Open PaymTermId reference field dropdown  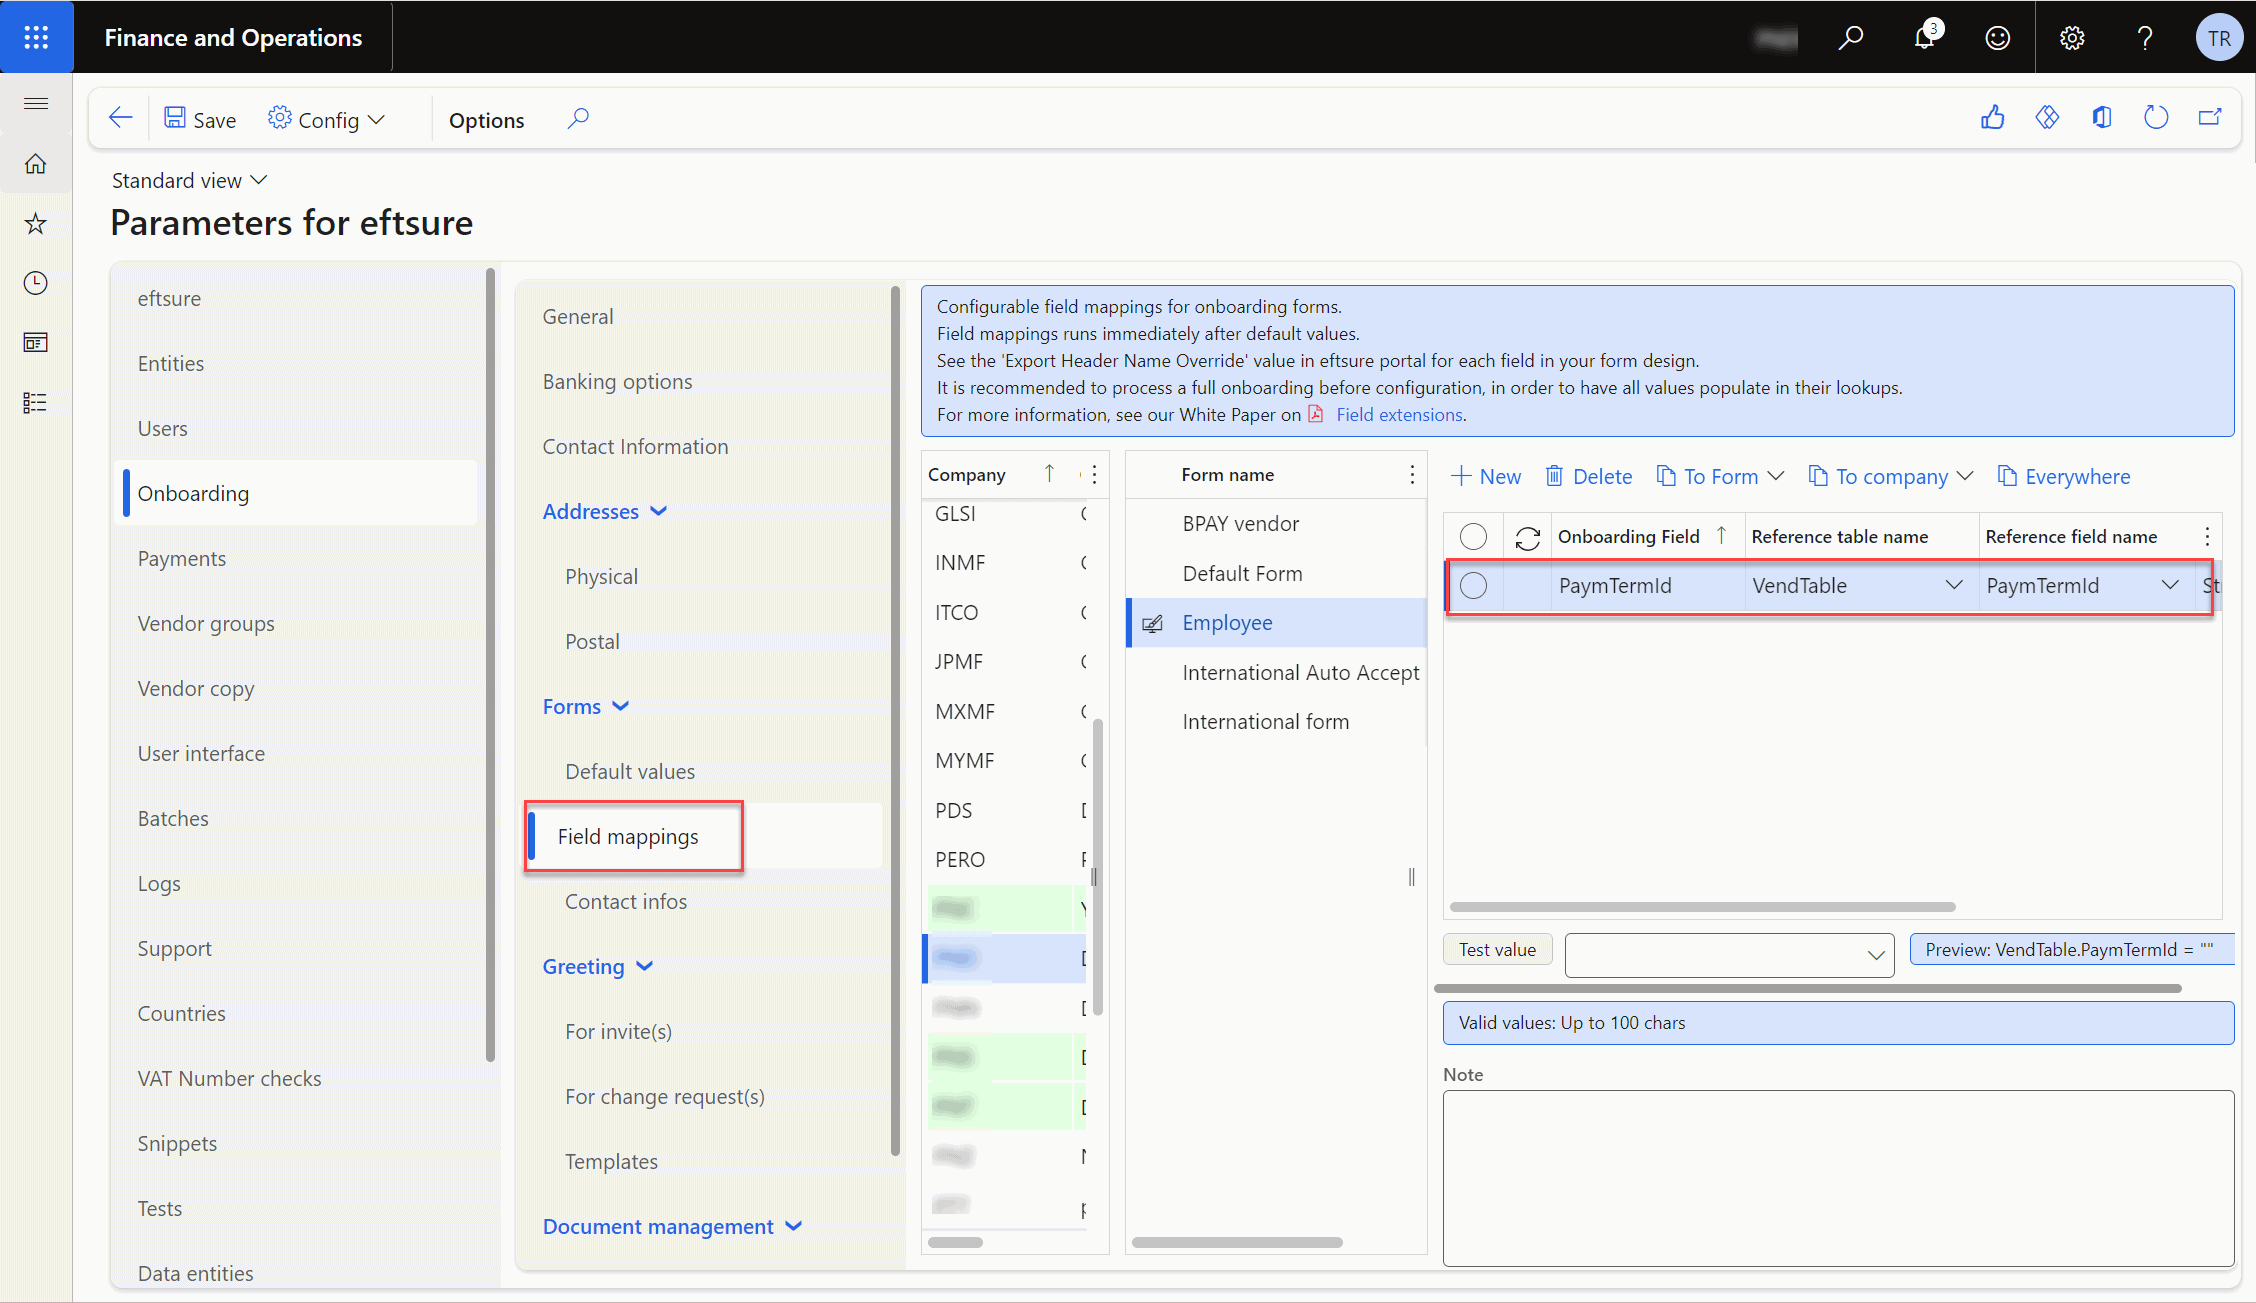[x=2169, y=586]
